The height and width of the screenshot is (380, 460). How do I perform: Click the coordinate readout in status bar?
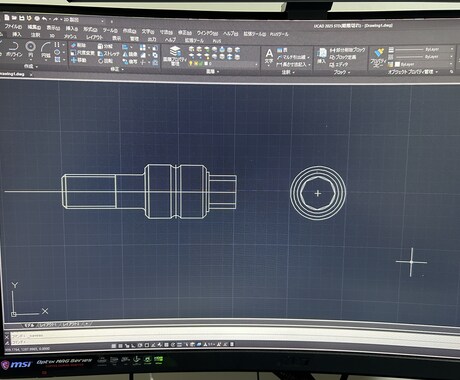27,349
